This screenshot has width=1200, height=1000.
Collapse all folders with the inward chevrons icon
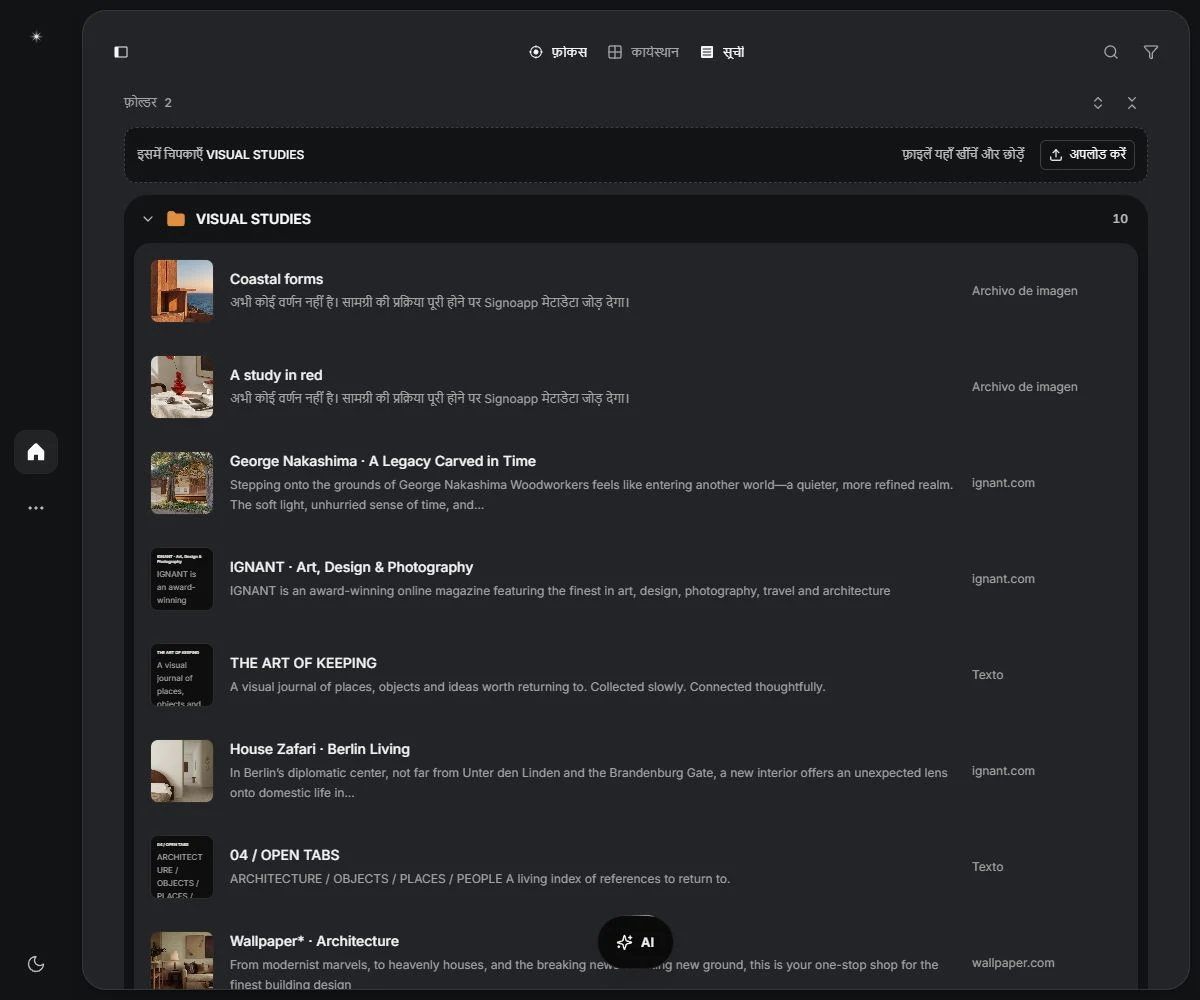pos(1132,103)
